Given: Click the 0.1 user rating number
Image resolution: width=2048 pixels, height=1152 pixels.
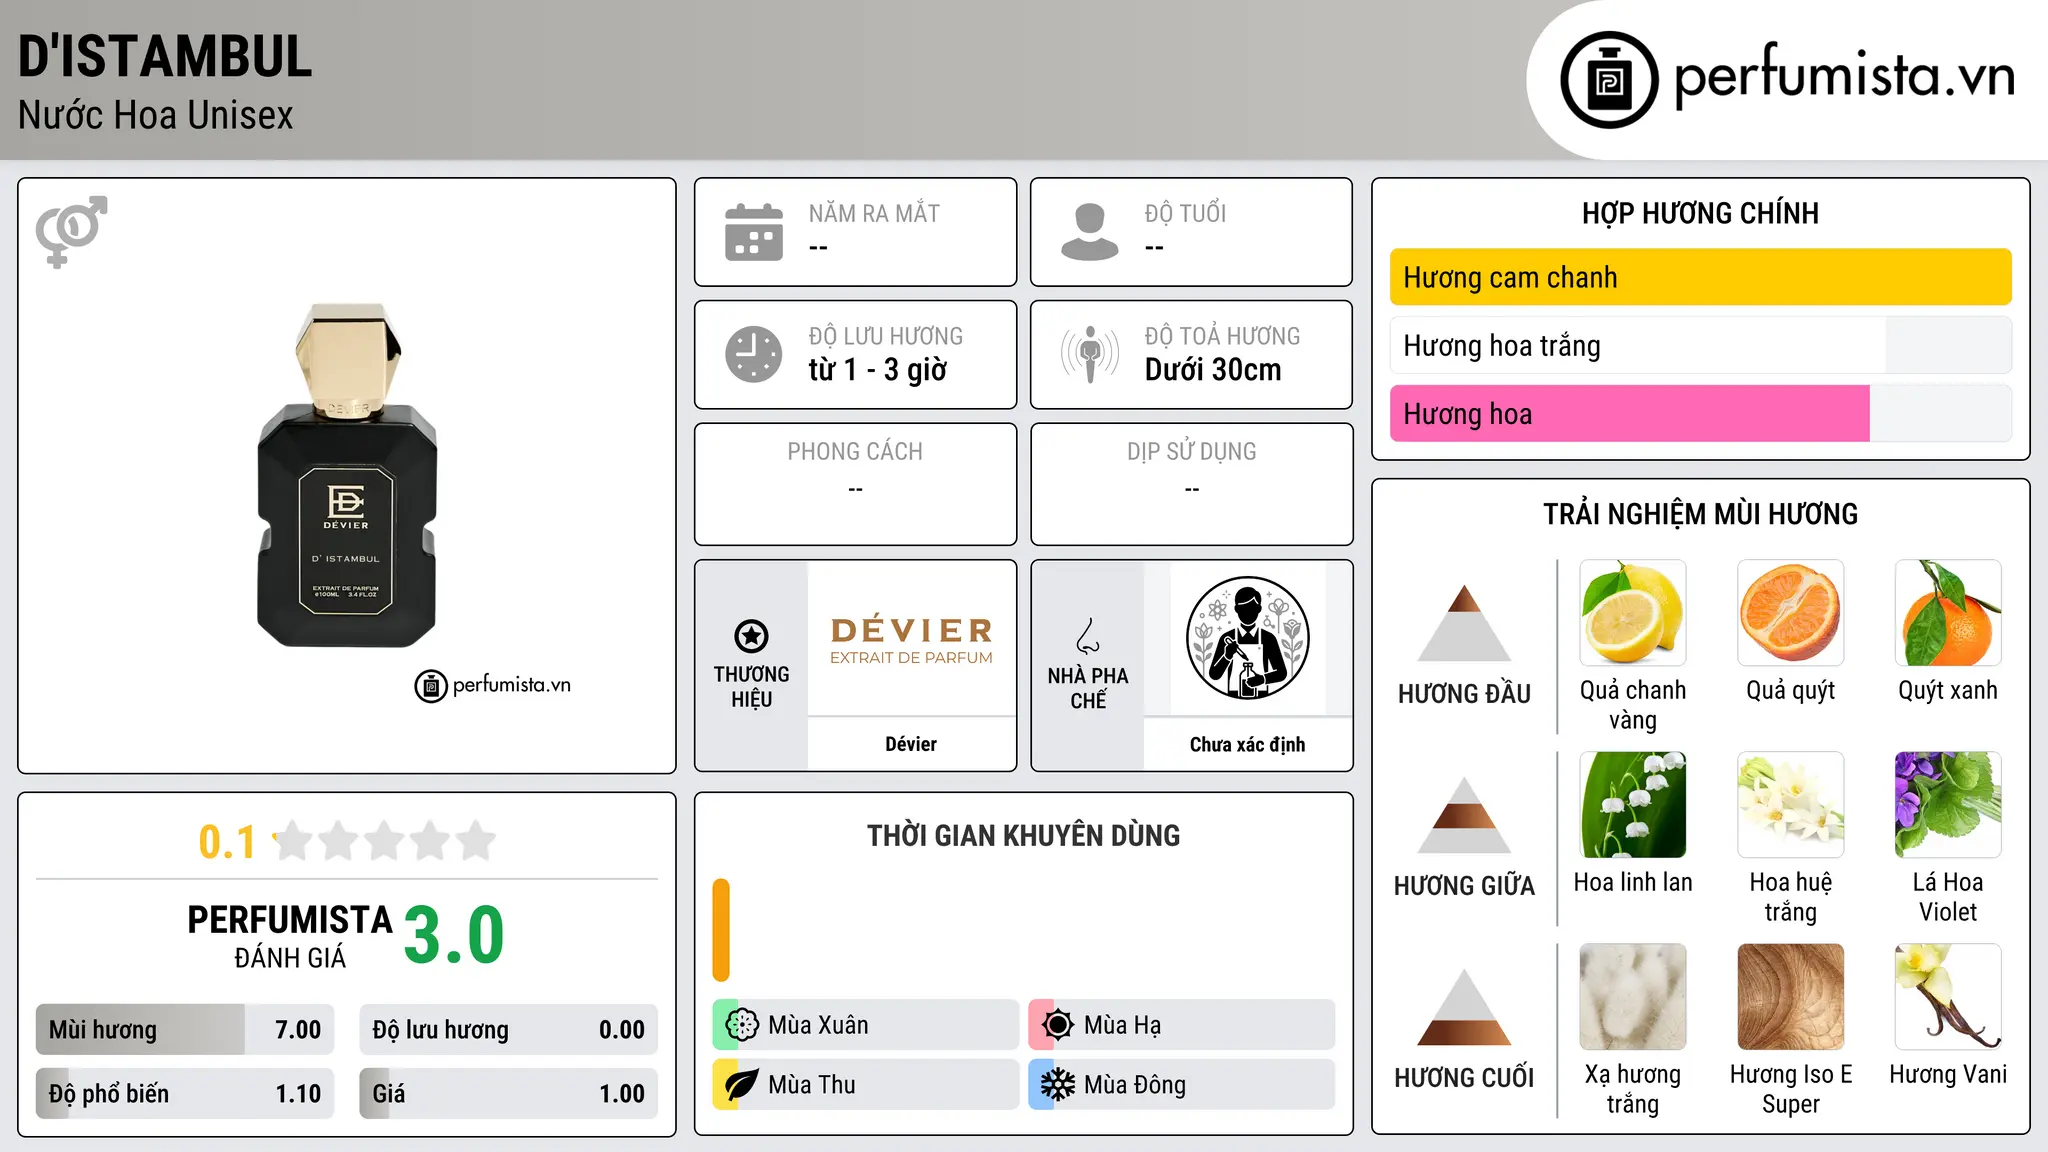Looking at the screenshot, I should tap(227, 842).
